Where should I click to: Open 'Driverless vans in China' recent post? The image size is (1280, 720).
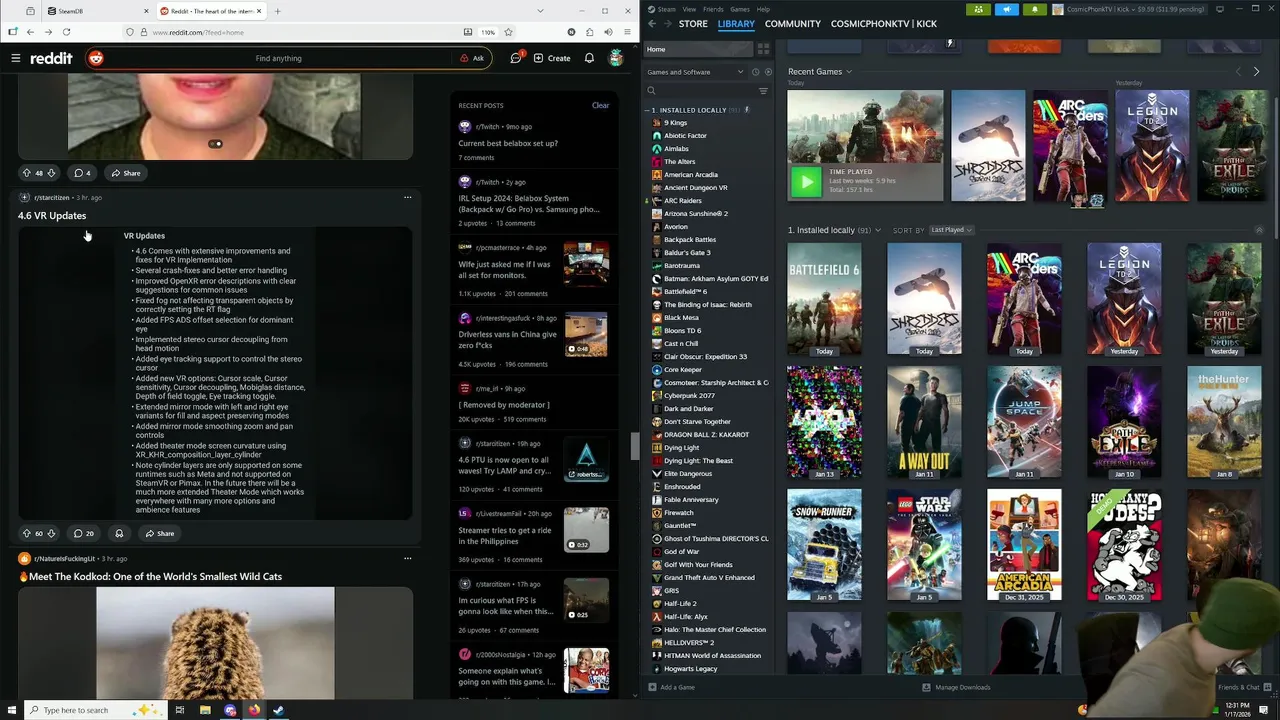(x=507, y=339)
